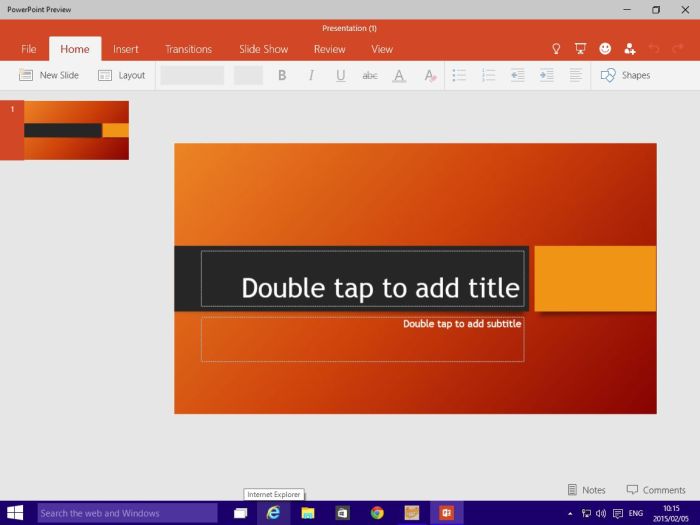Open Internet Explorer from the taskbar
The height and width of the screenshot is (525, 700).
coord(273,513)
